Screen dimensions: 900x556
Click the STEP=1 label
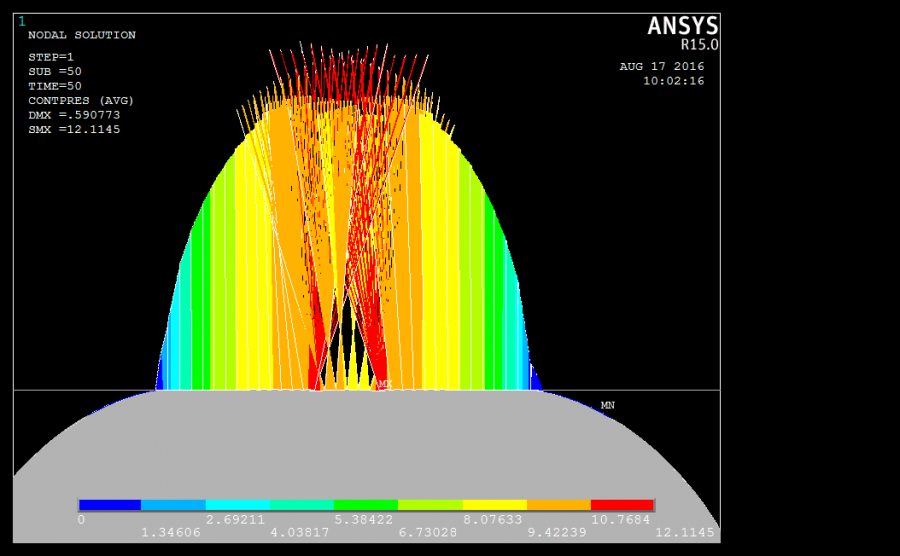click(x=51, y=57)
